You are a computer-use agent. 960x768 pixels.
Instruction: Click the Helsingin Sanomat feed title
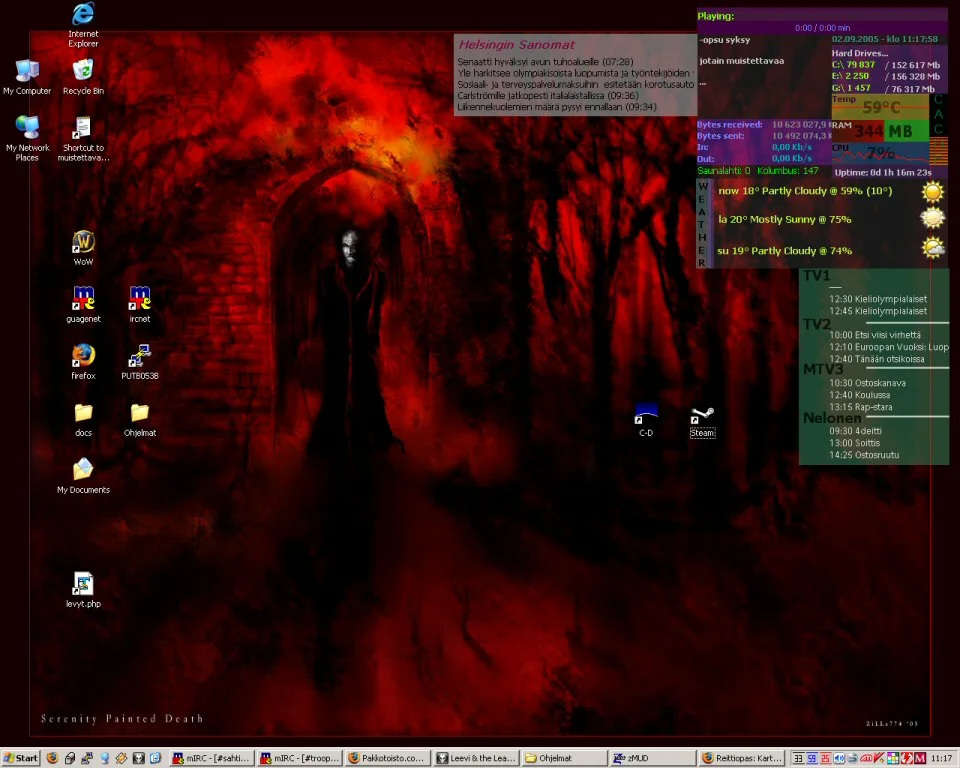pos(516,45)
